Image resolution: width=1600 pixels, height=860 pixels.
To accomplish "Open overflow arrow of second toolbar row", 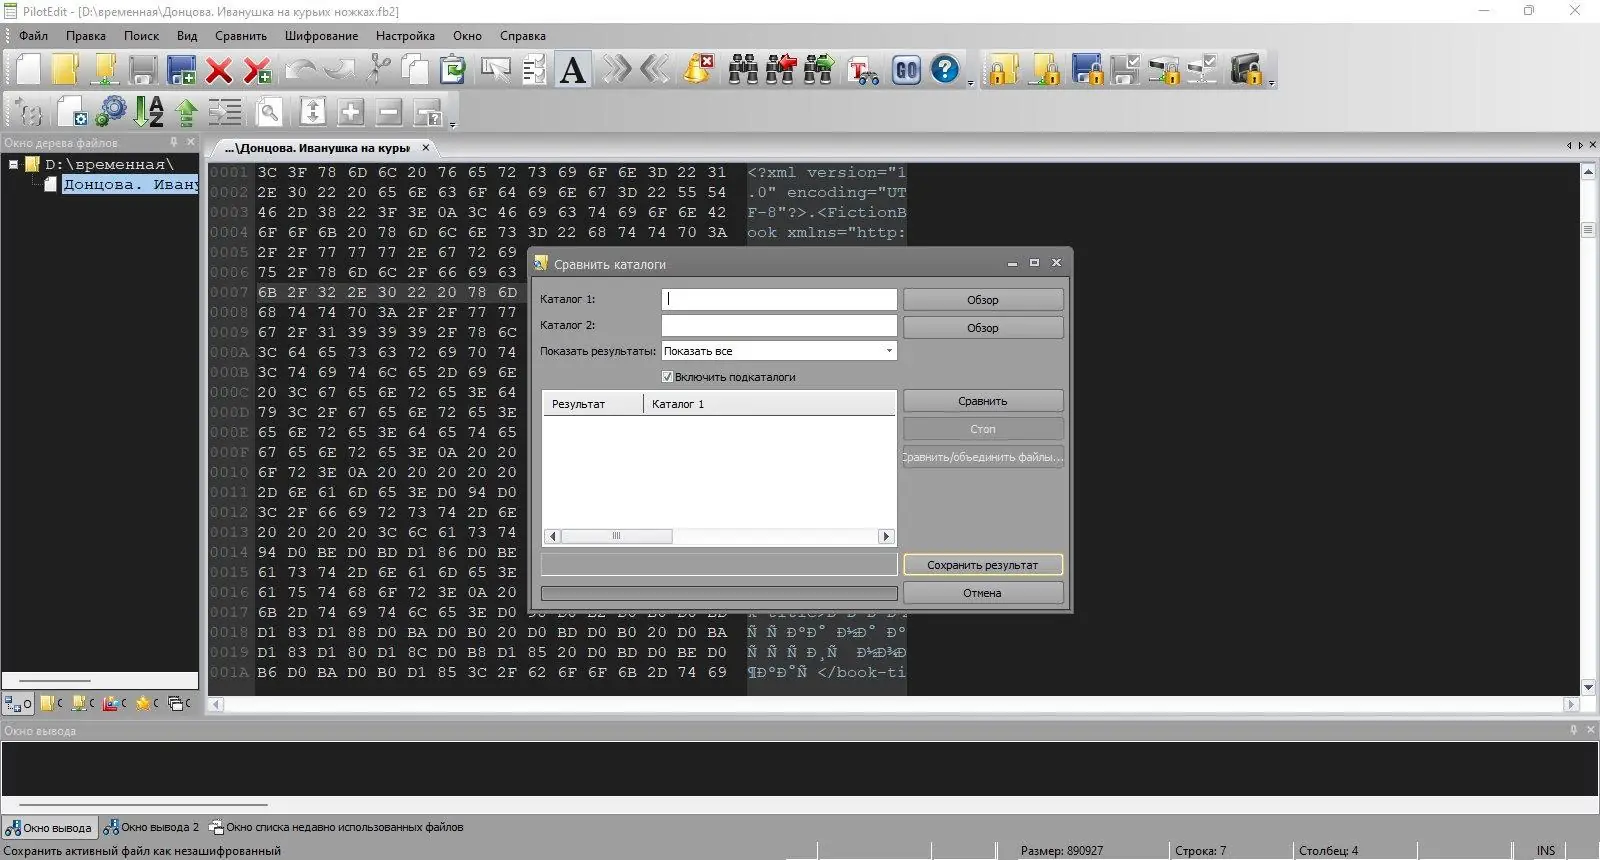I will tap(453, 125).
